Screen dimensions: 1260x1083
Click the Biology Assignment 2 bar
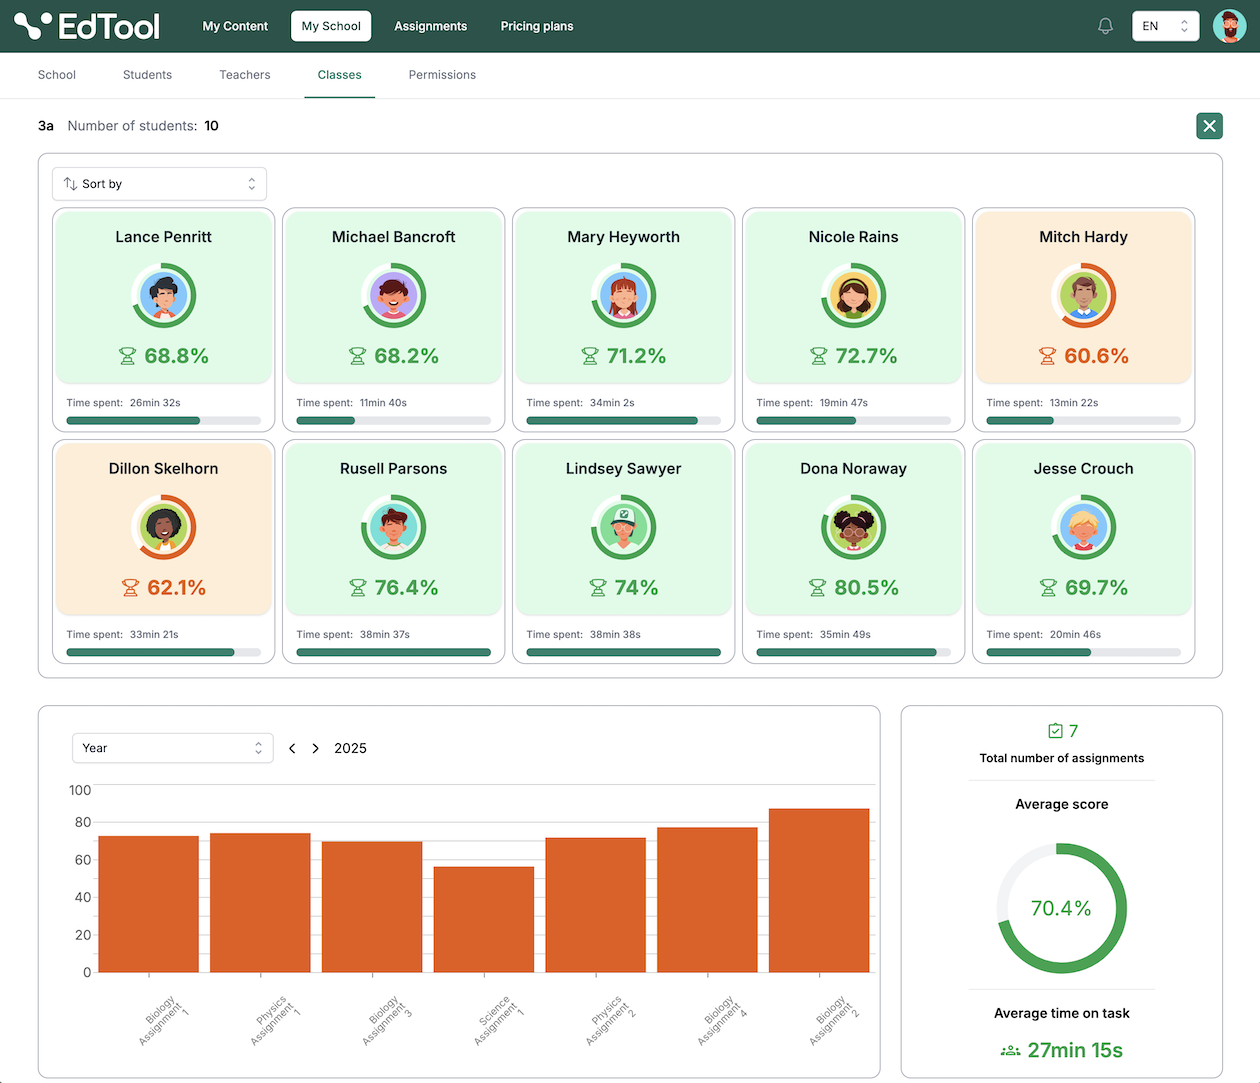click(x=819, y=890)
